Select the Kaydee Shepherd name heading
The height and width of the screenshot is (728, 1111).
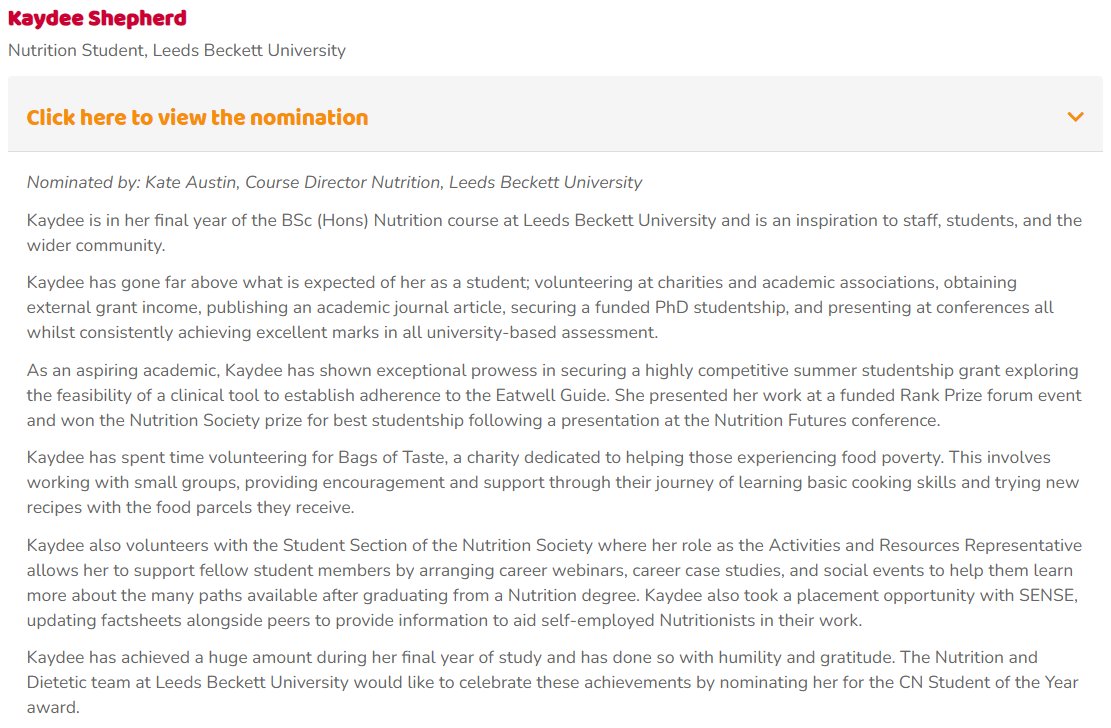tap(97, 18)
